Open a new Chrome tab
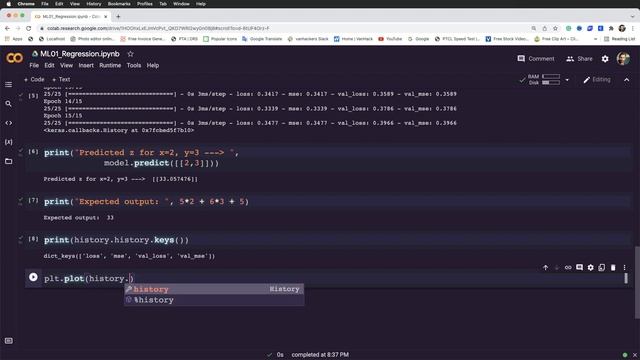 pos(118,16)
